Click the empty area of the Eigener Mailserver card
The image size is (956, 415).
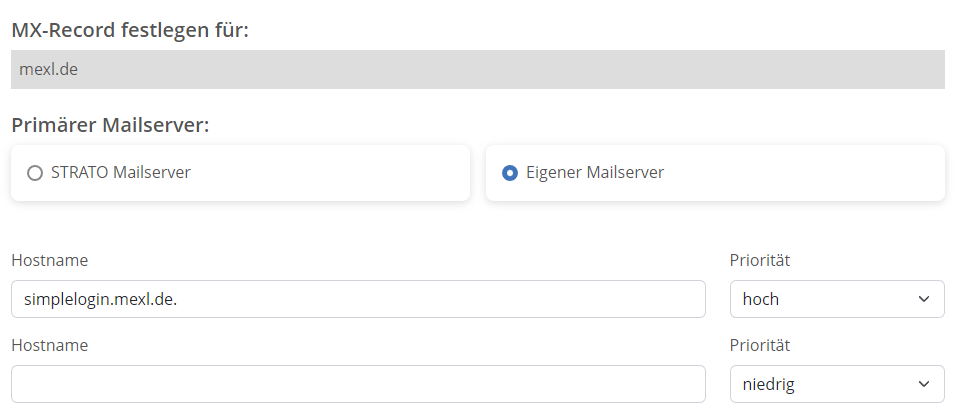[810, 173]
